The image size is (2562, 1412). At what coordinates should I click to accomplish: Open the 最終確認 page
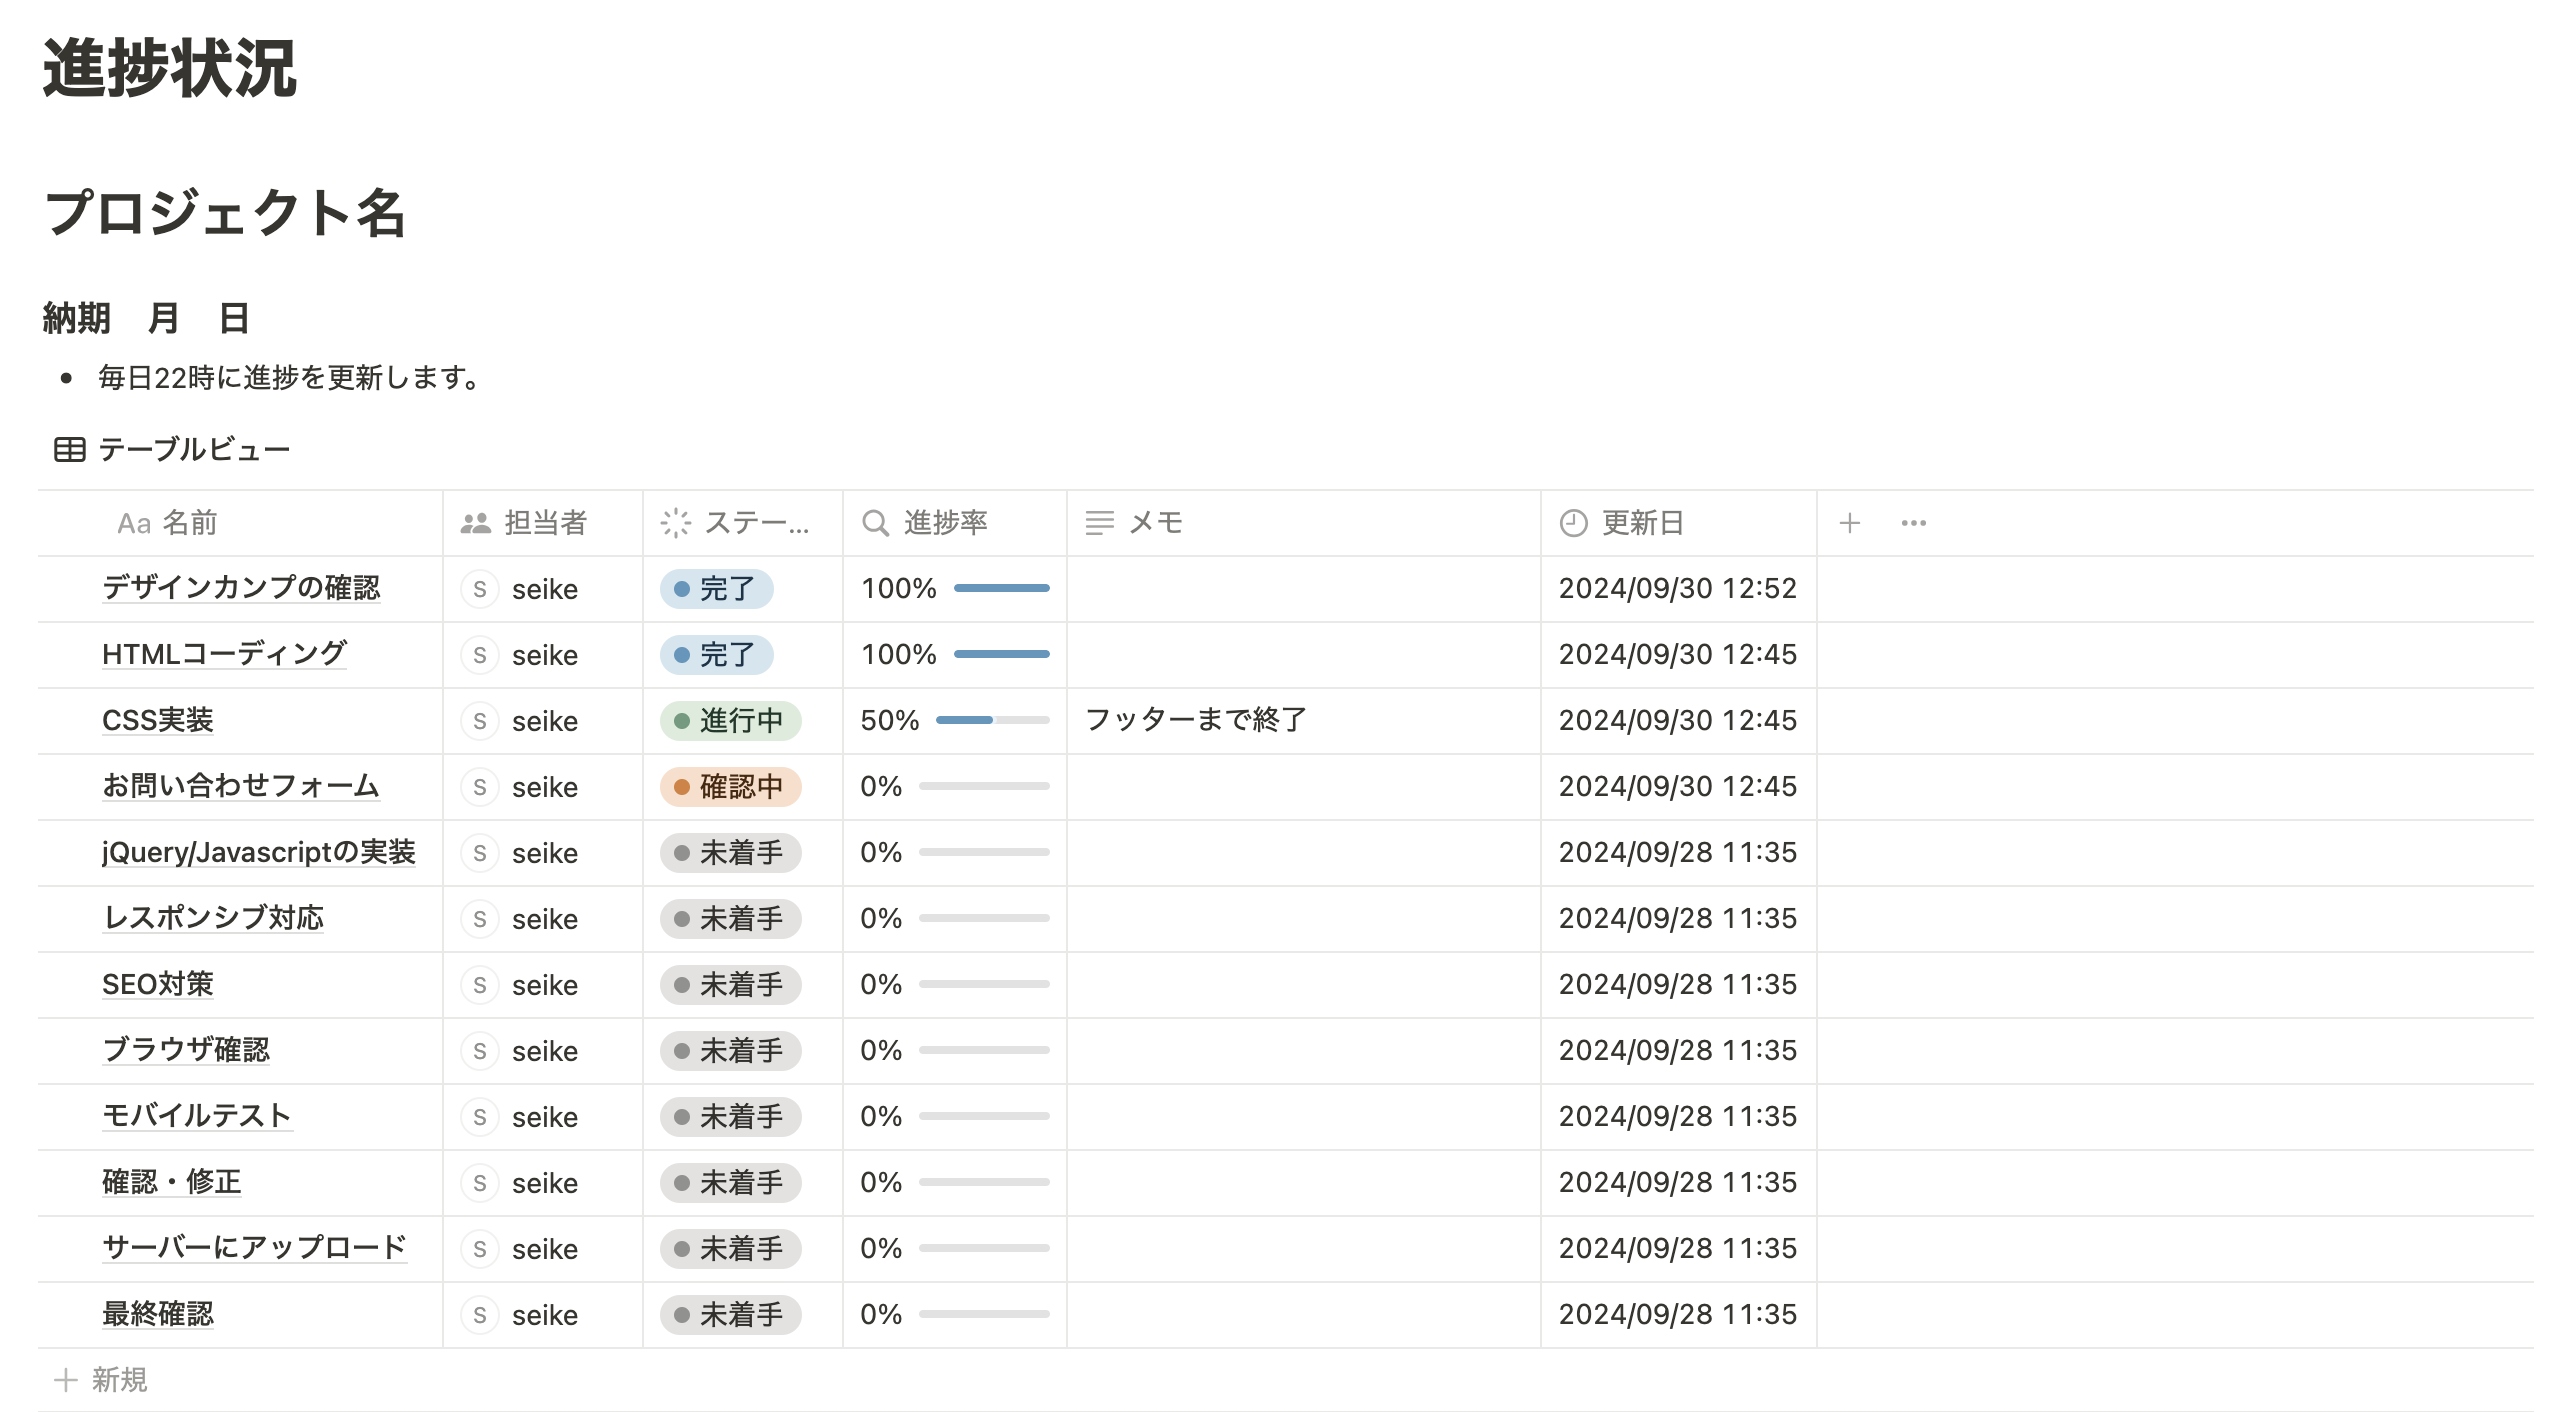(x=158, y=1313)
